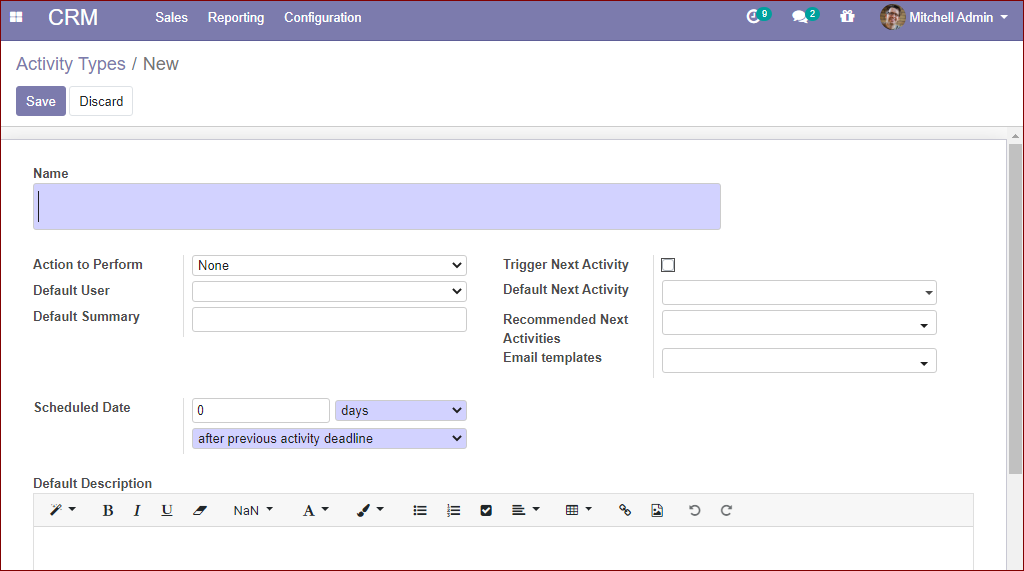Enable the Trigger Next Activity checkbox
The height and width of the screenshot is (571, 1024).
668,265
